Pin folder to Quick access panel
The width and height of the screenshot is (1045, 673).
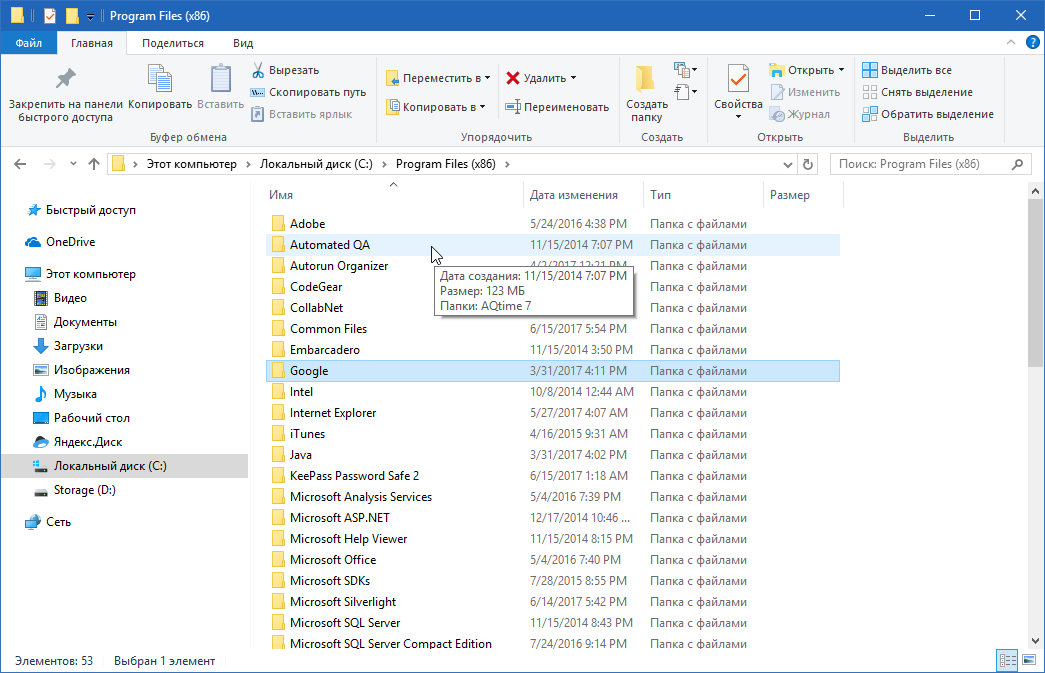pos(65,95)
